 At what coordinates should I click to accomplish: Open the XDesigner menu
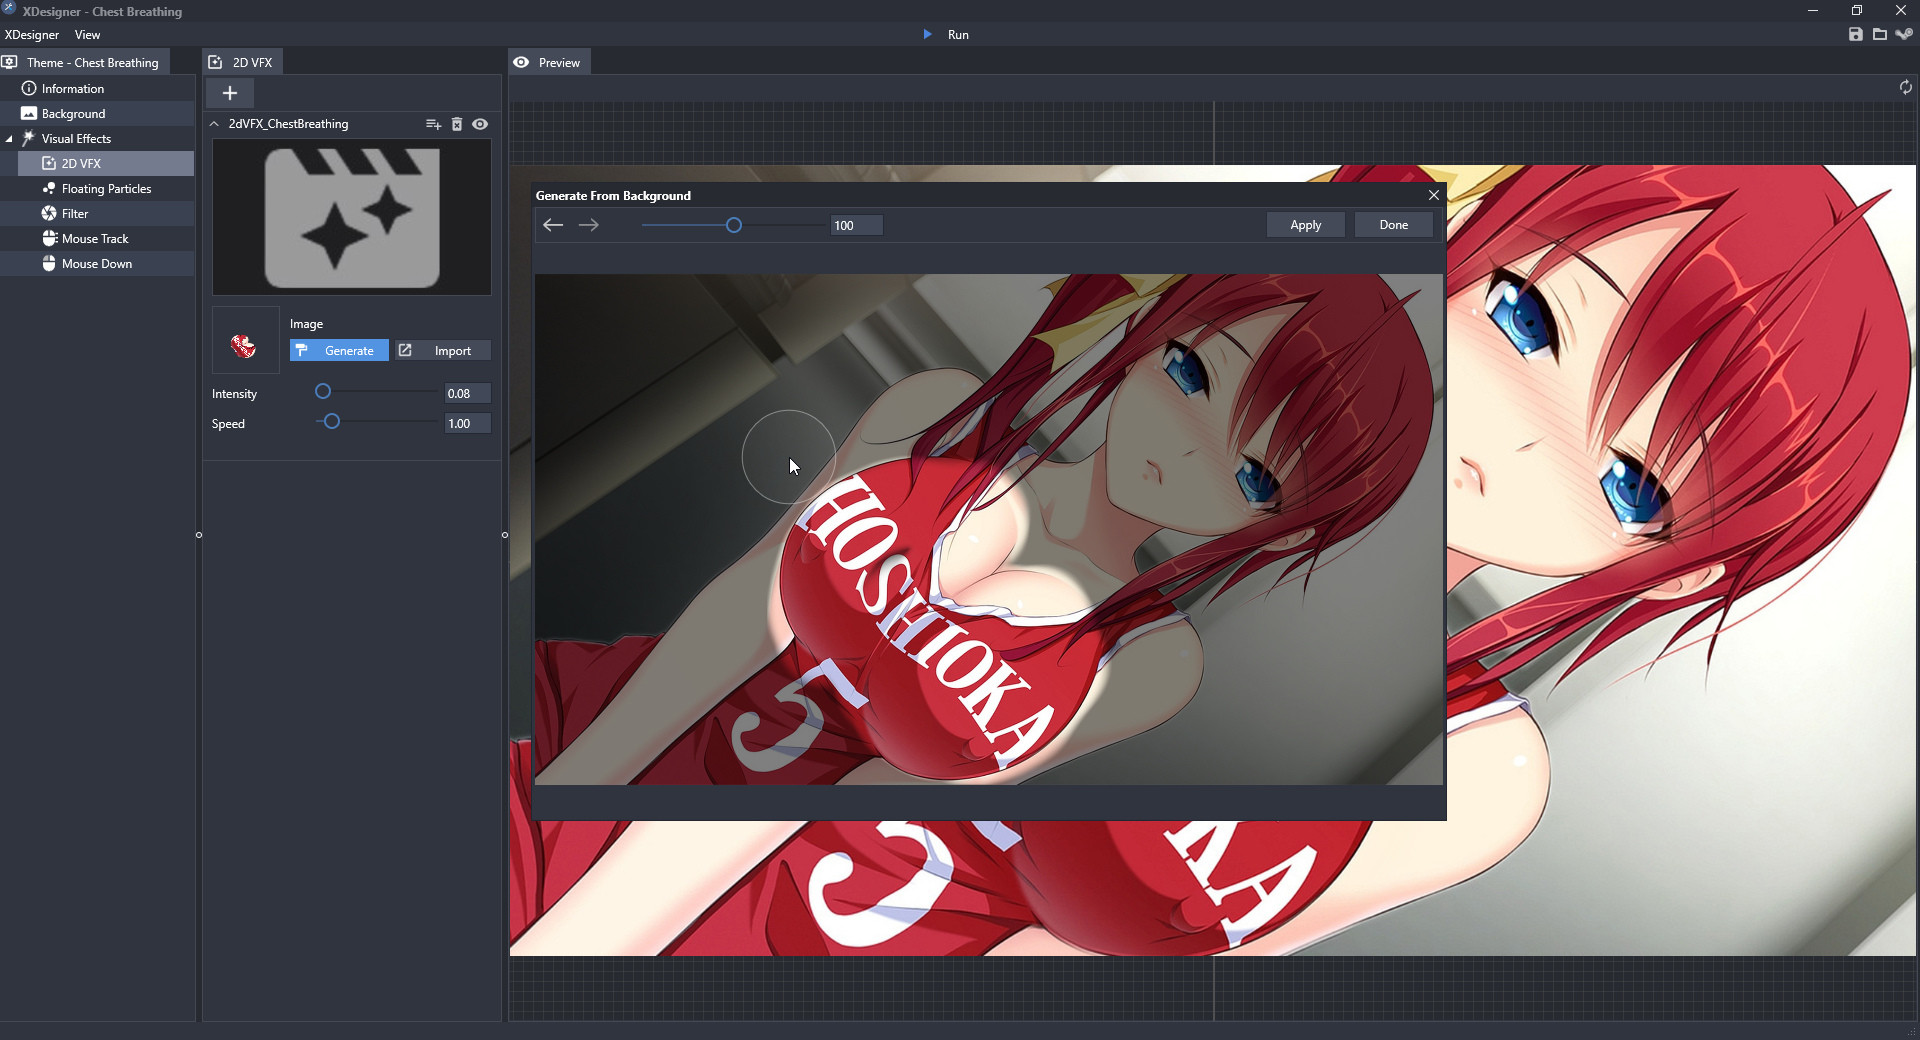(x=32, y=34)
